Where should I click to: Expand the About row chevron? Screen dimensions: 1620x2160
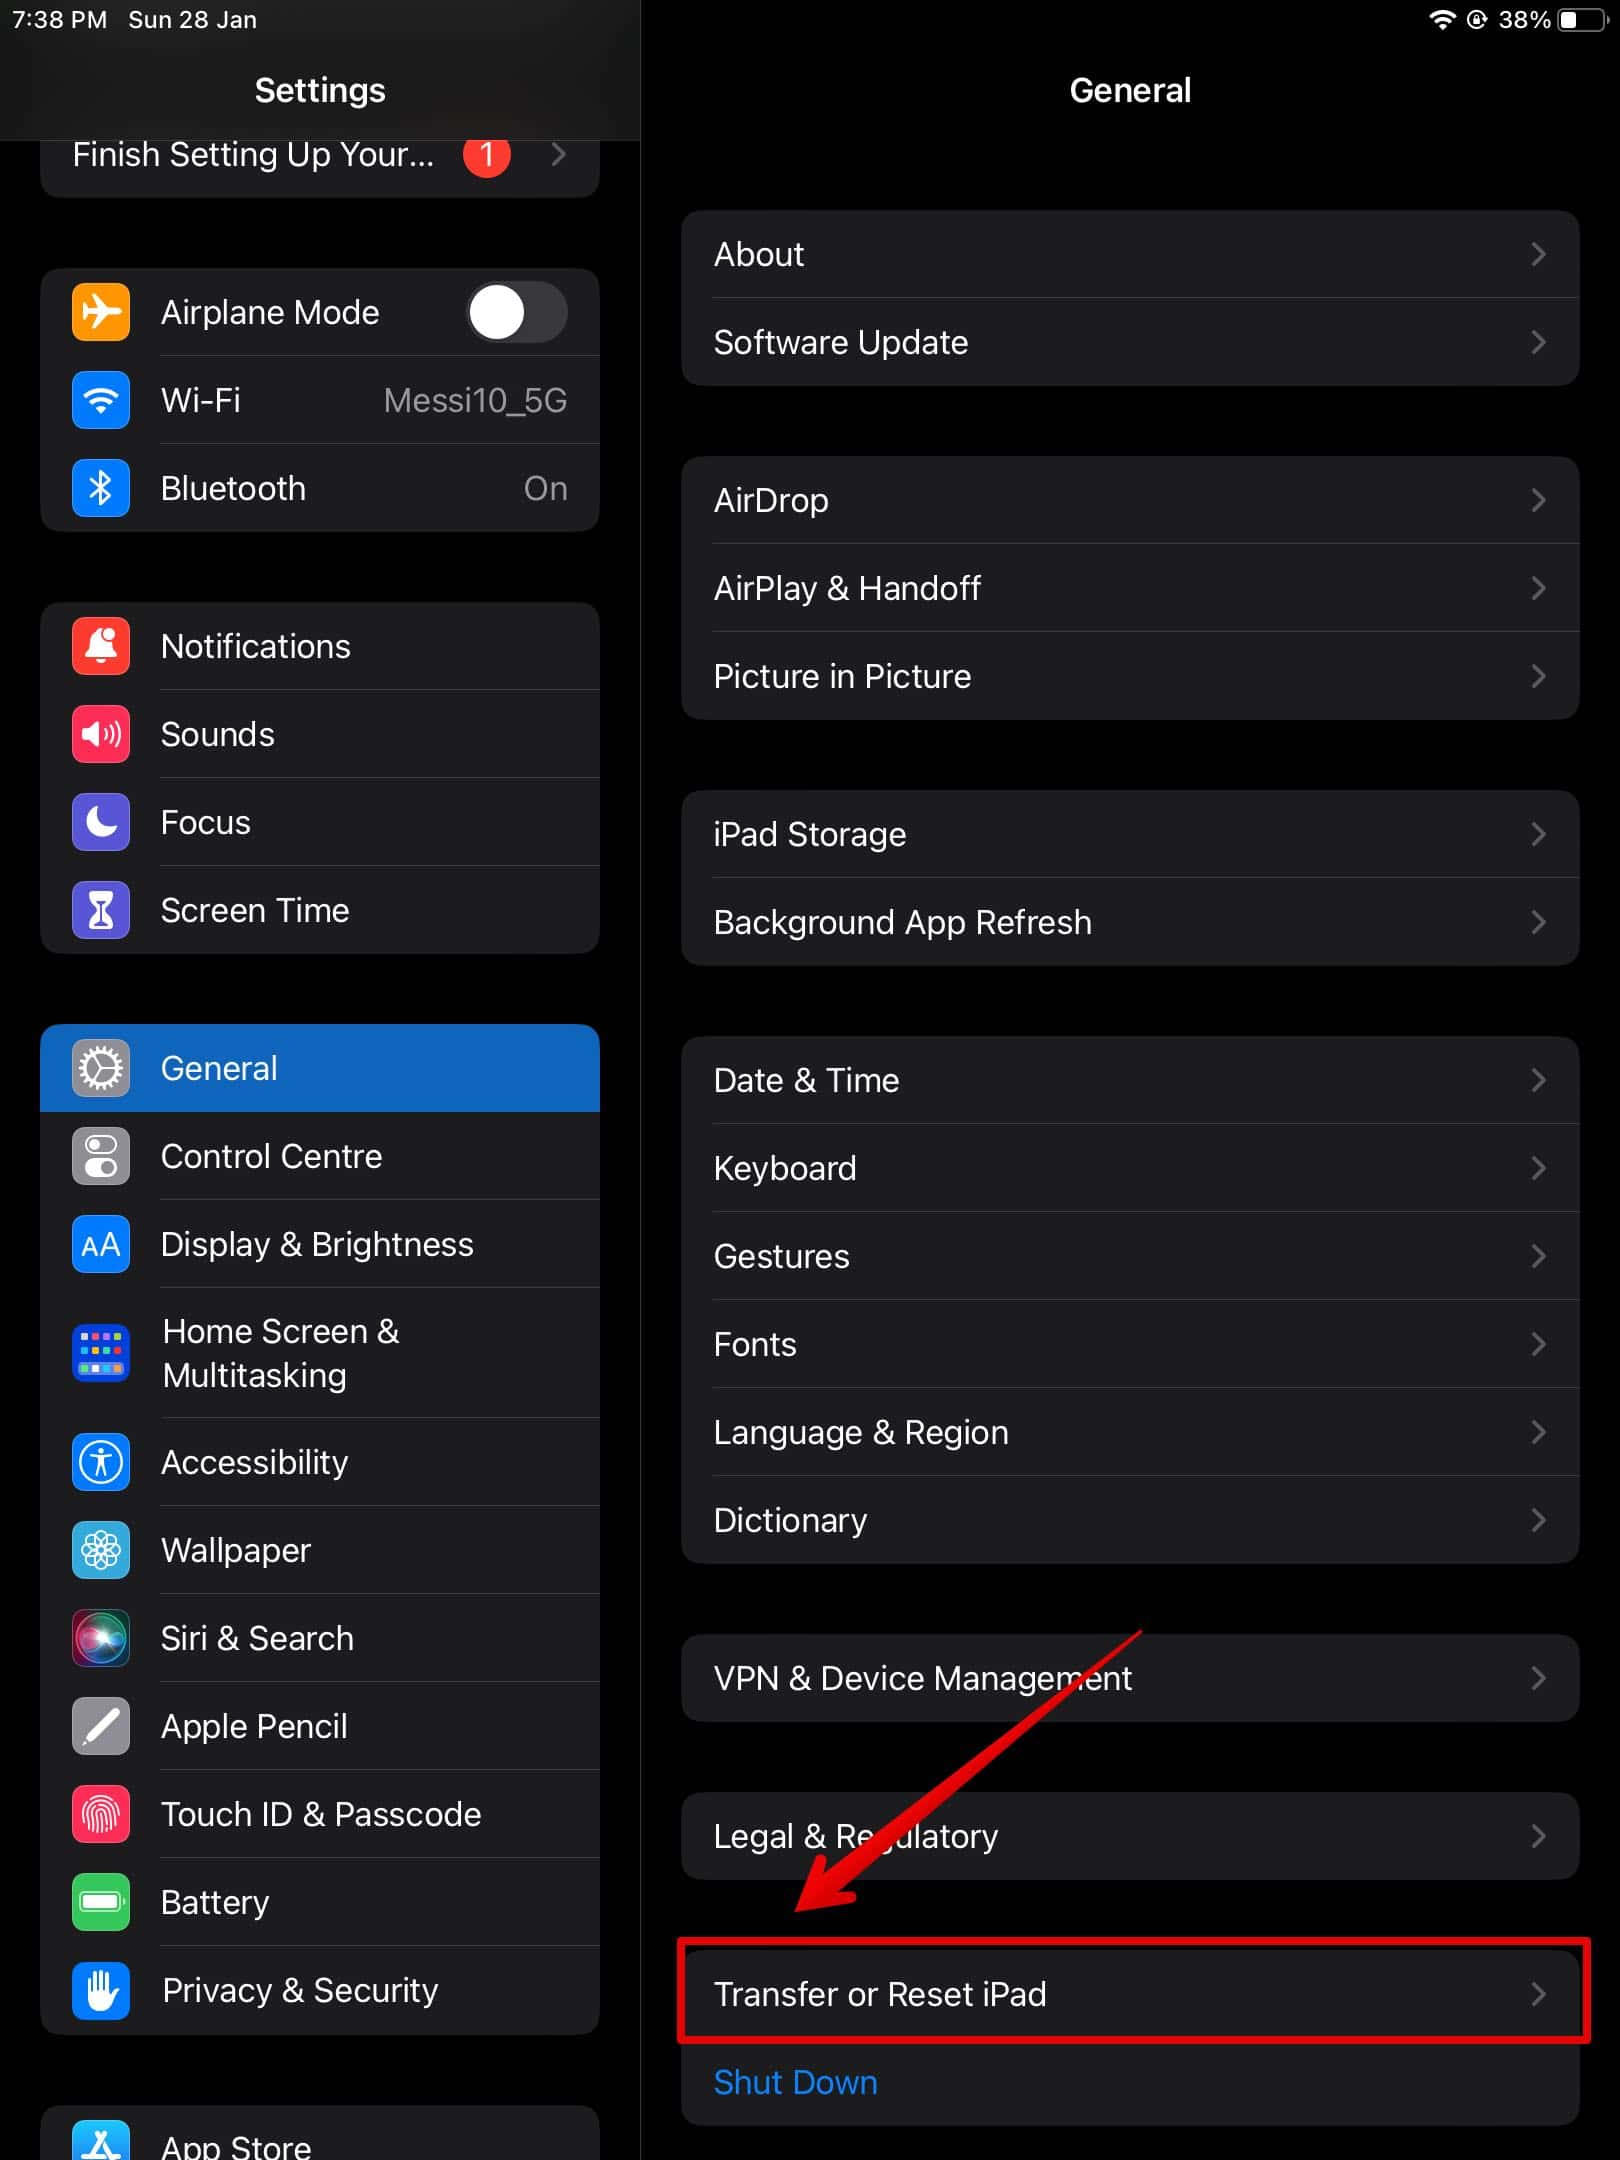(x=1538, y=254)
